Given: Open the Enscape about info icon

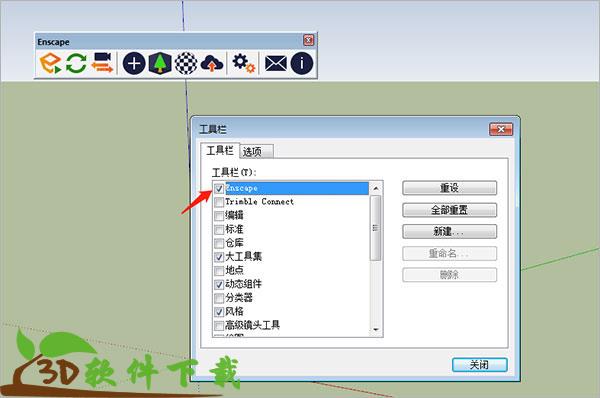Looking at the screenshot, I should click(302, 63).
